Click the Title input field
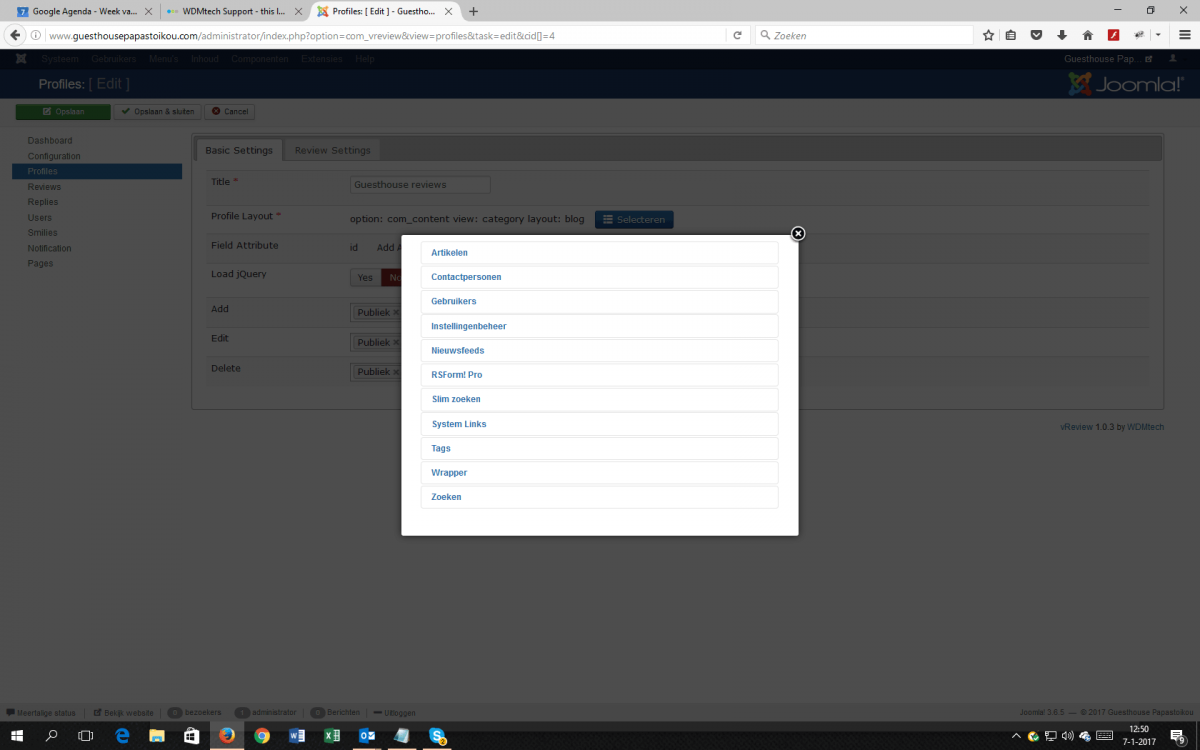The width and height of the screenshot is (1200, 750). [x=420, y=185]
